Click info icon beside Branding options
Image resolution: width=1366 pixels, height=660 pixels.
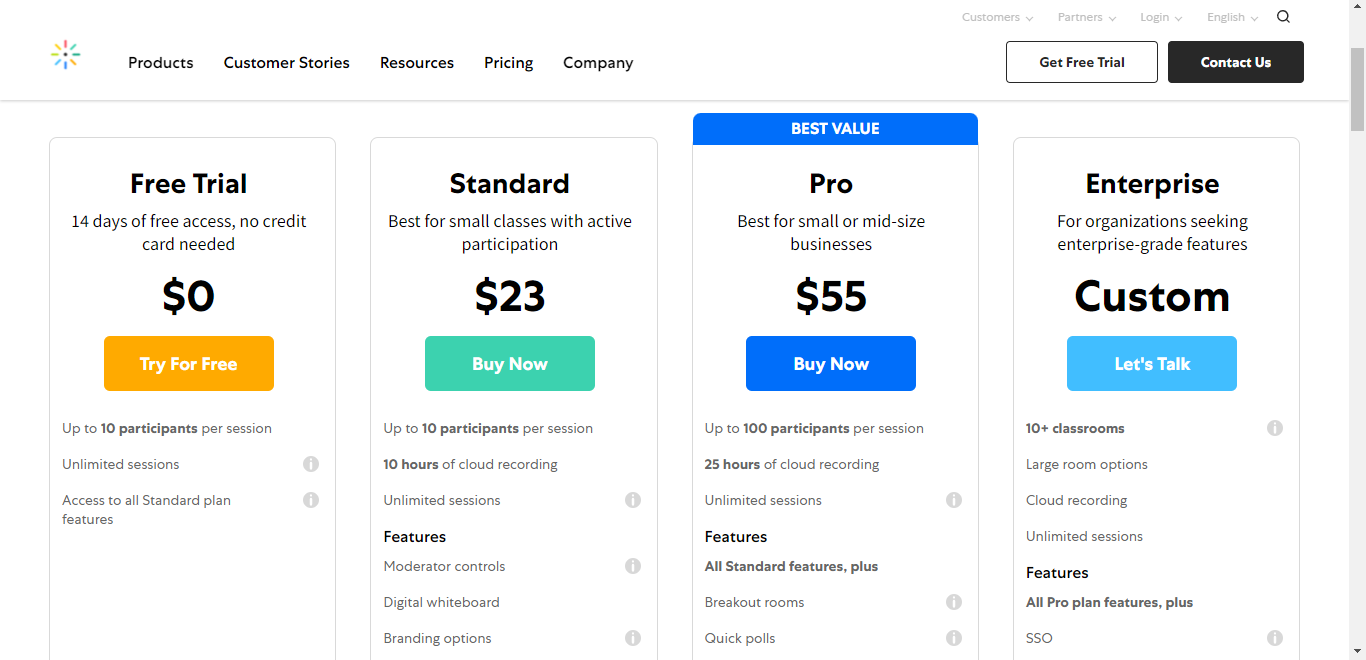point(633,638)
